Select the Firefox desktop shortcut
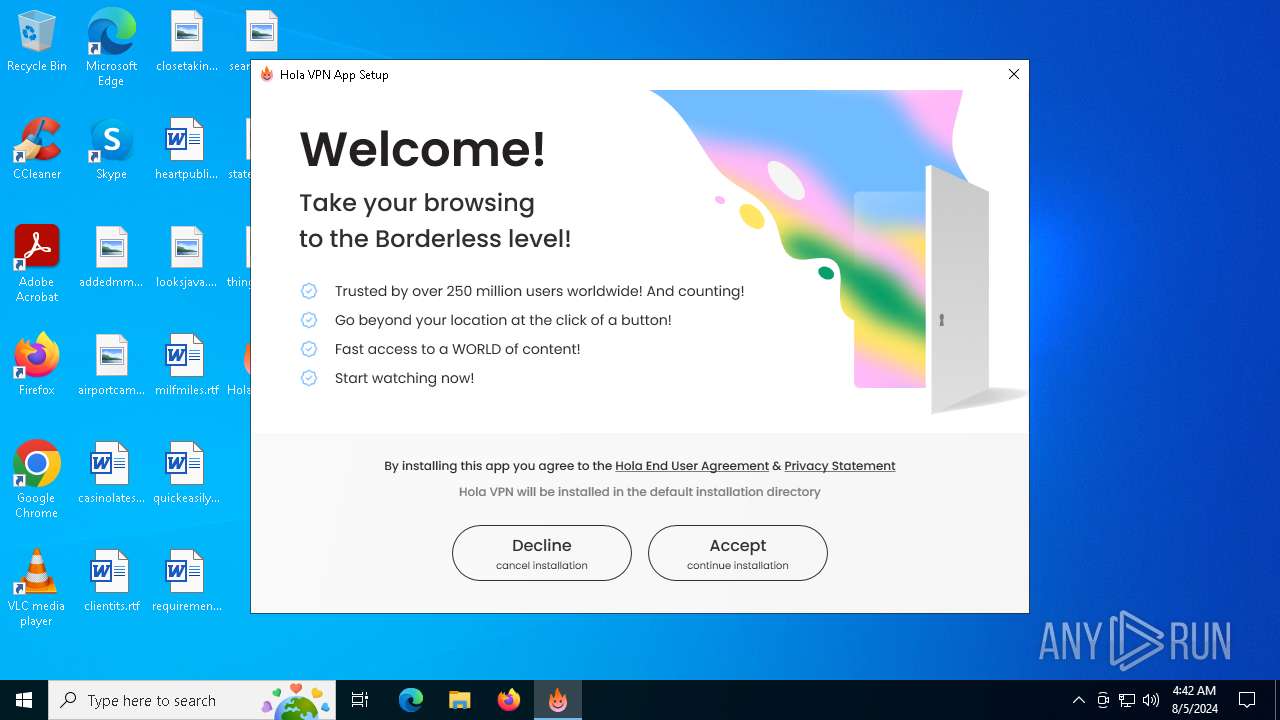The width and height of the screenshot is (1280, 720). click(37, 365)
